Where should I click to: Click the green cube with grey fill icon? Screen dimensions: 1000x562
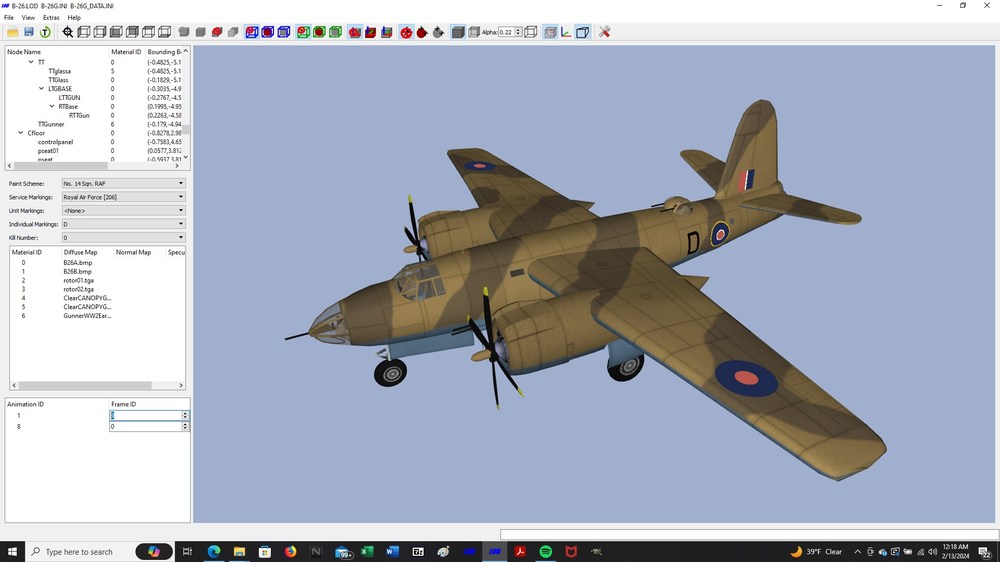pyautogui.click(x=335, y=32)
